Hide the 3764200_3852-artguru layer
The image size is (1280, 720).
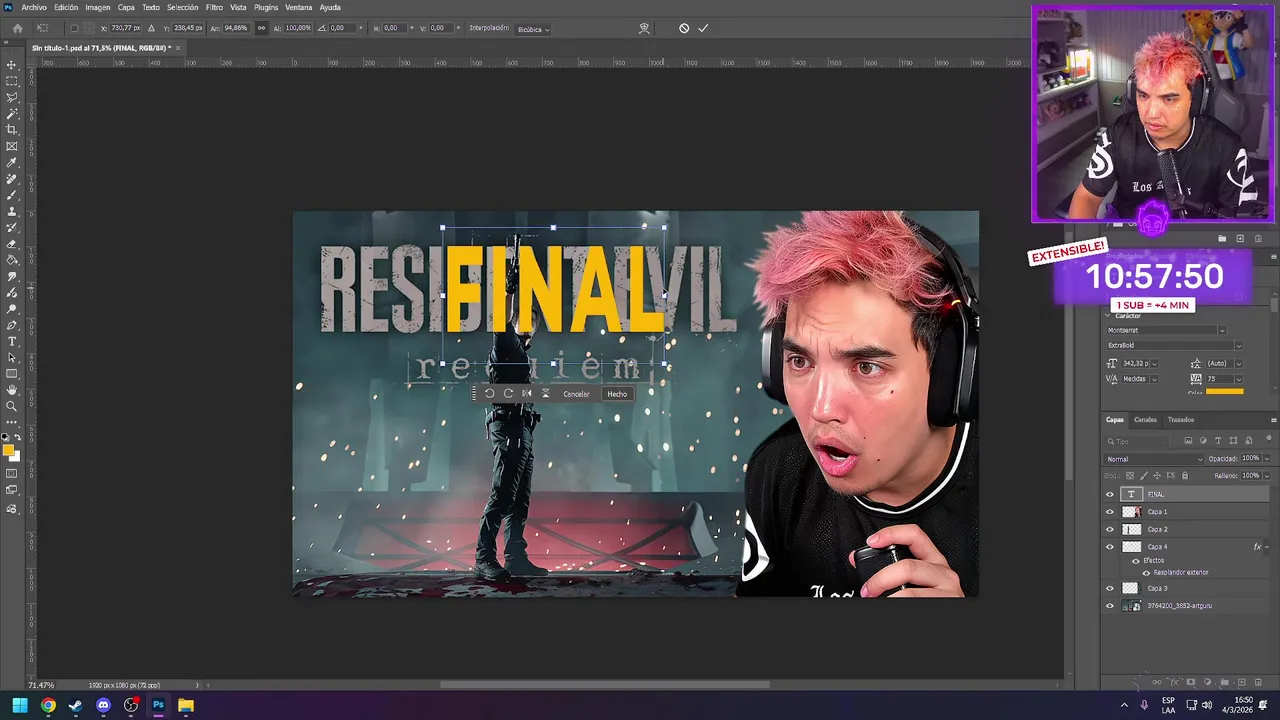click(x=1109, y=606)
